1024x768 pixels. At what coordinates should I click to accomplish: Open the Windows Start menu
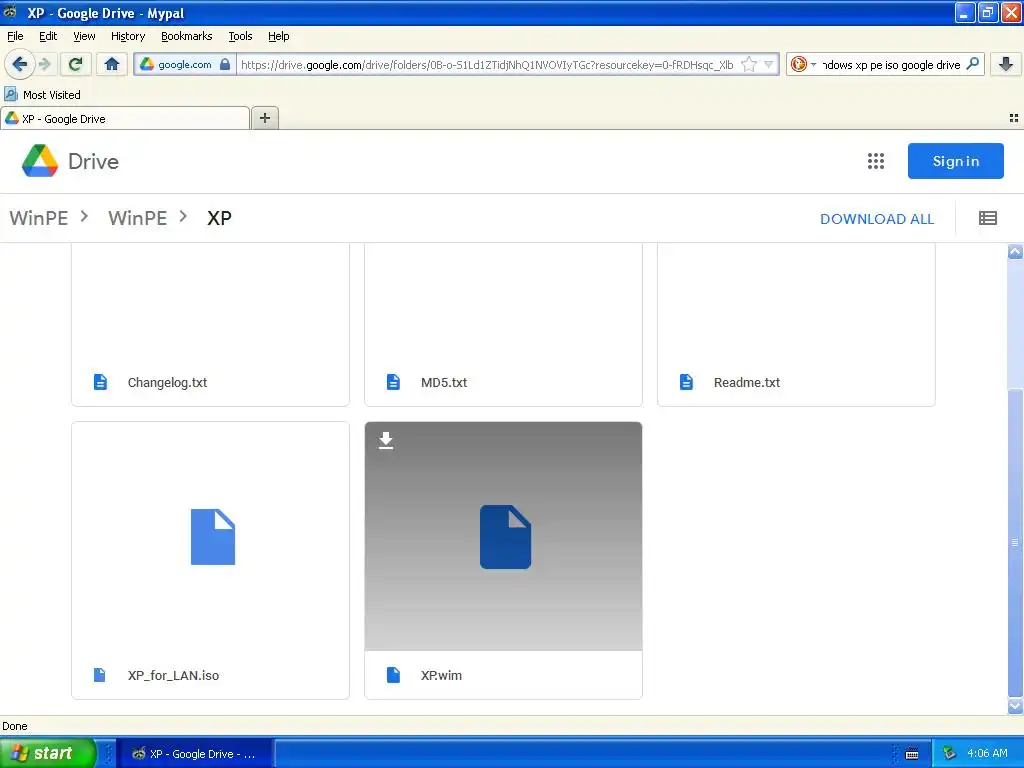(x=47, y=753)
